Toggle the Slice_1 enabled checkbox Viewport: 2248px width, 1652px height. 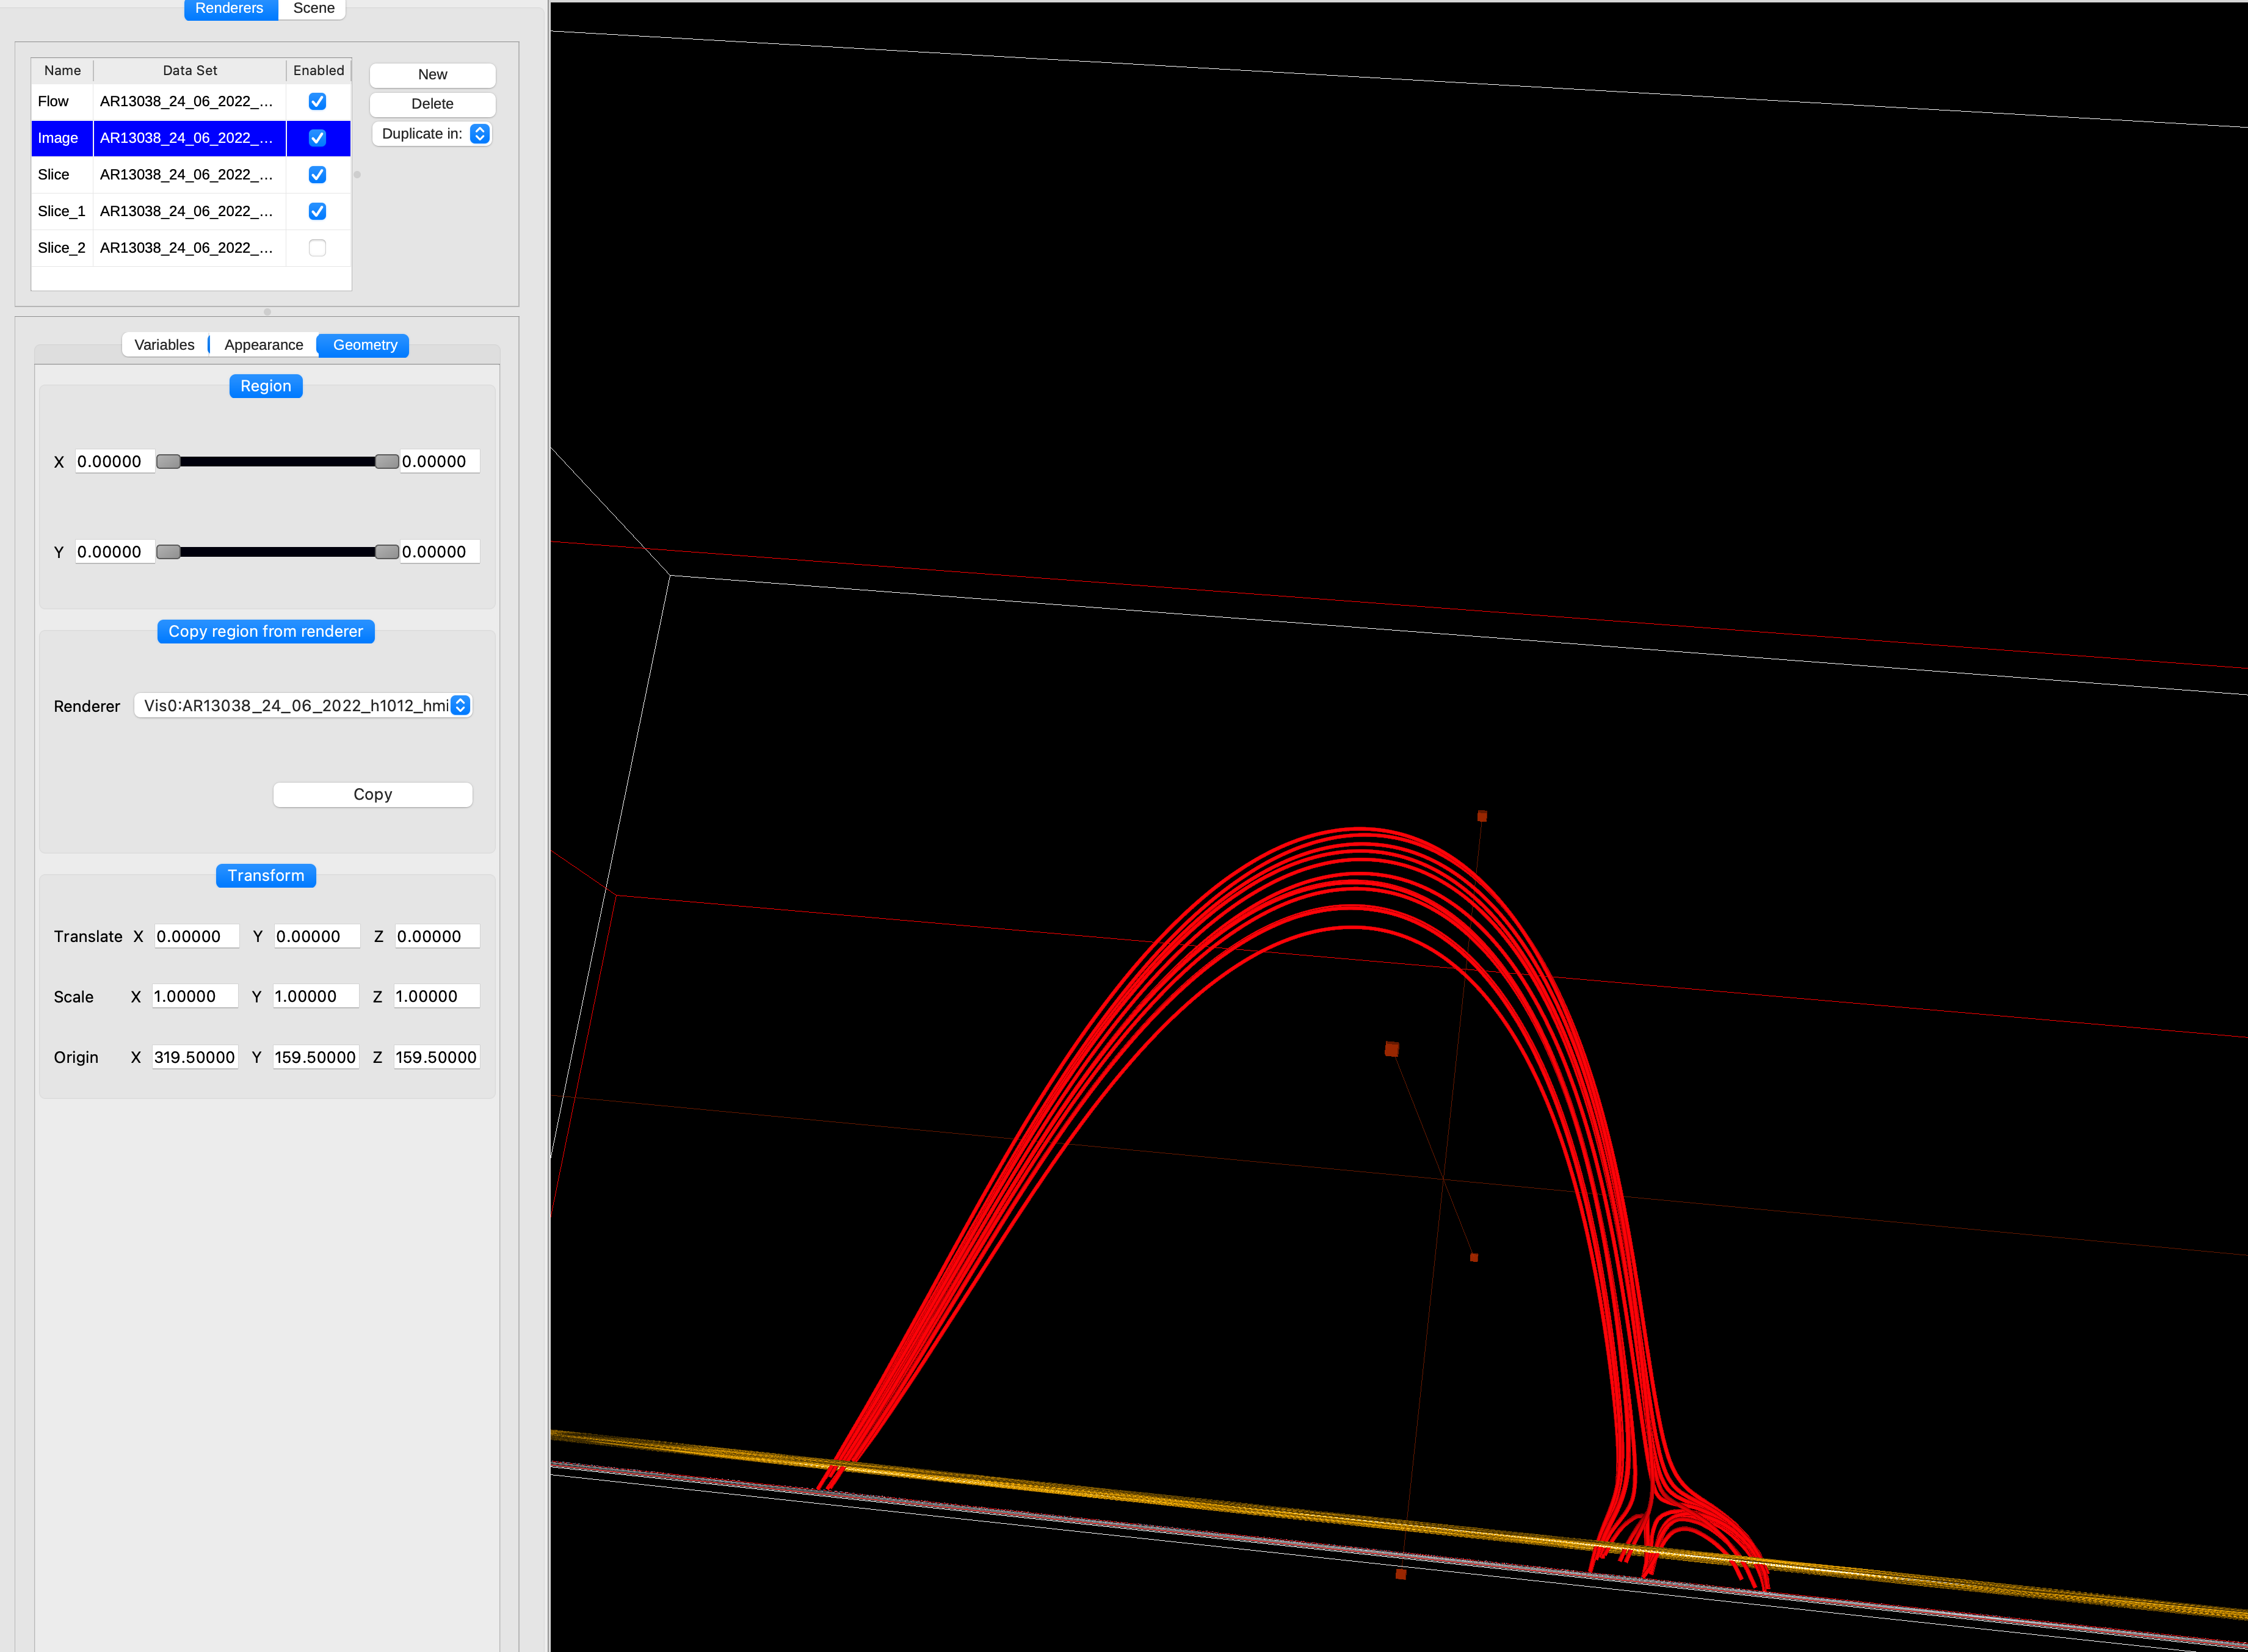[x=317, y=211]
